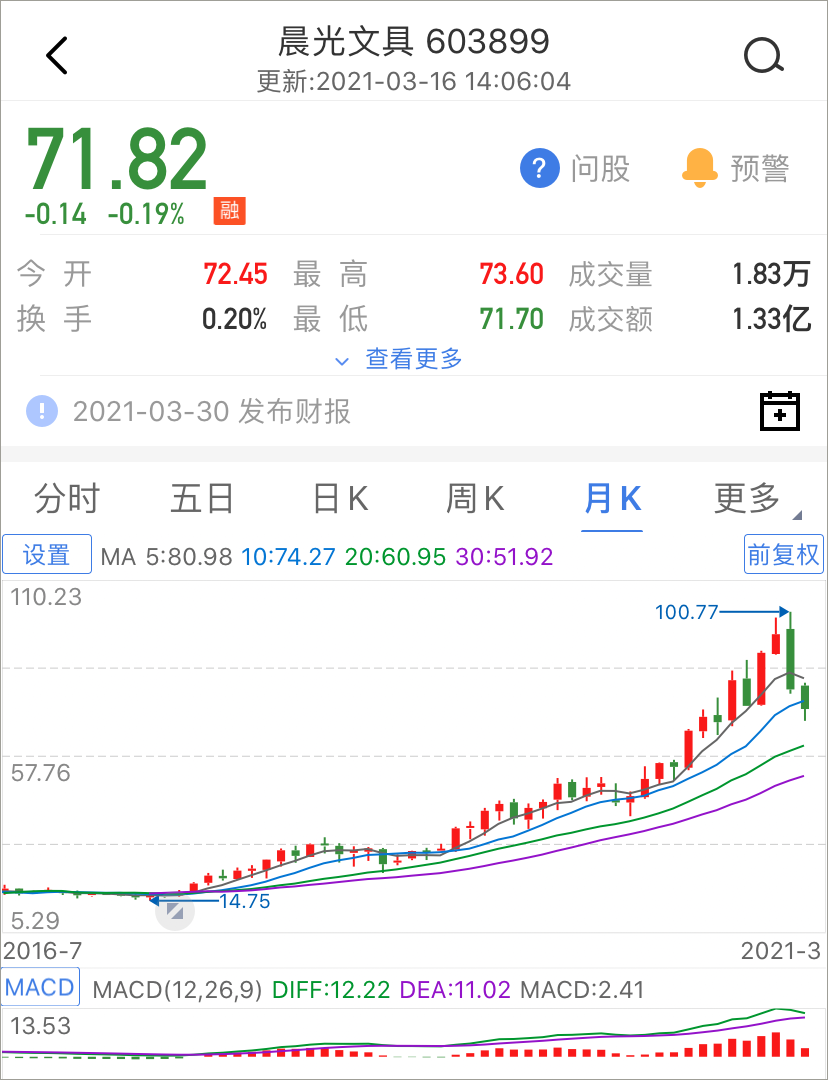Tap the DIFF:12.22 value
The image size is (828, 1080).
click(333, 990)
